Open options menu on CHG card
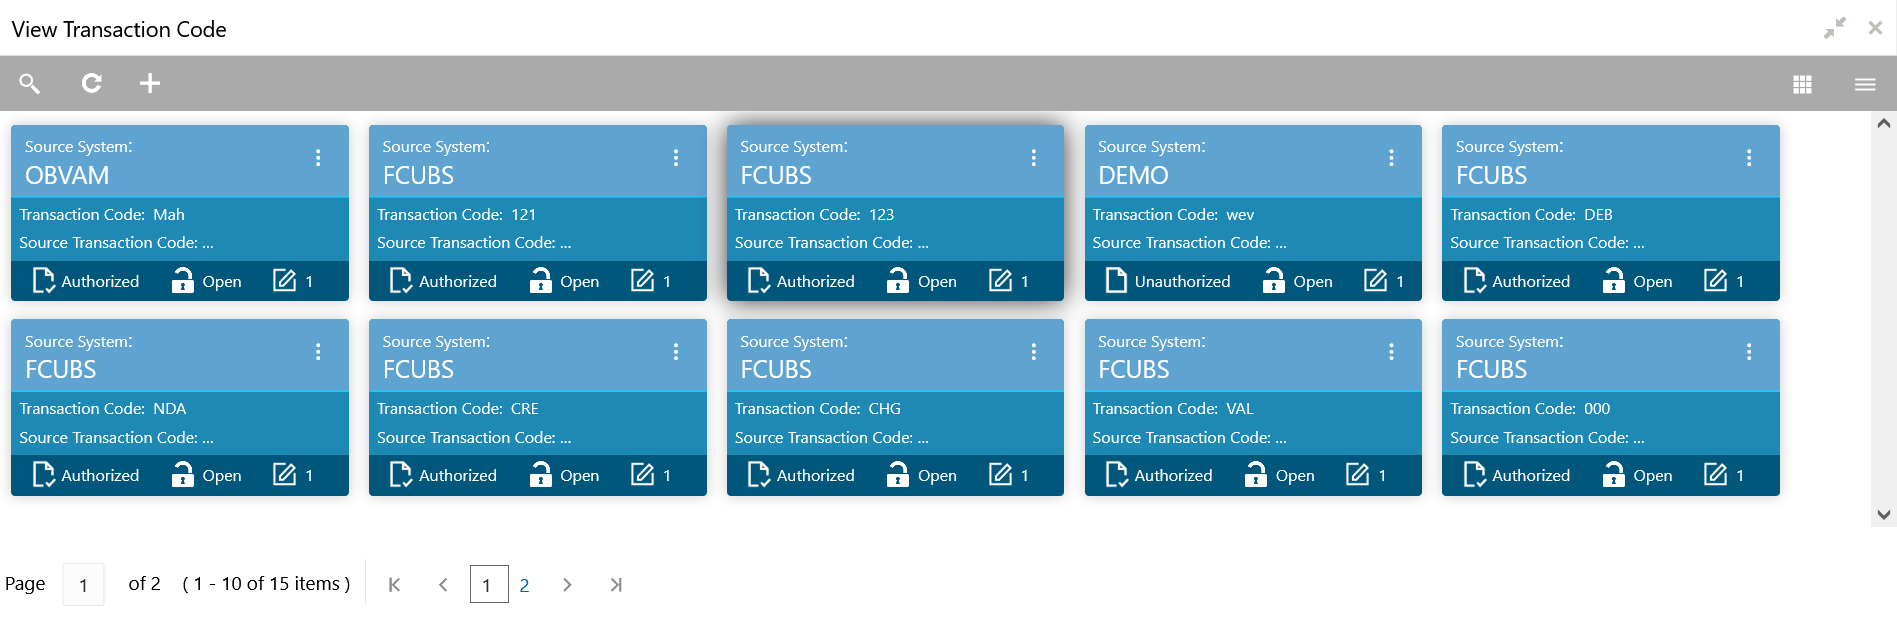 coord(1034,352)
